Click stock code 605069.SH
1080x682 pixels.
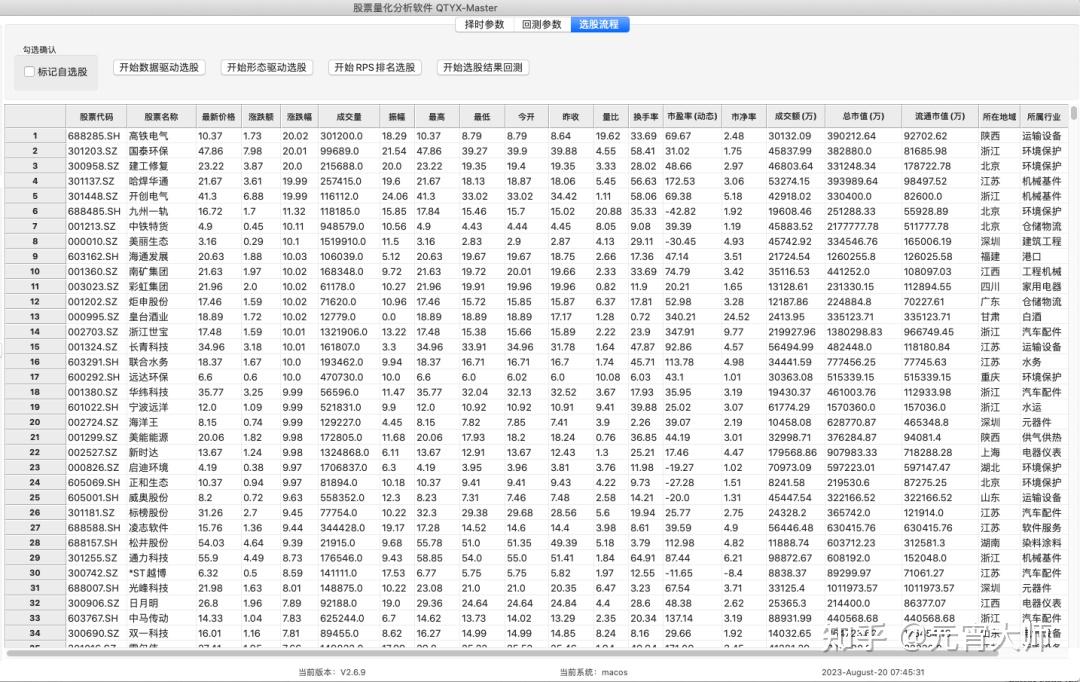point(94,483)
